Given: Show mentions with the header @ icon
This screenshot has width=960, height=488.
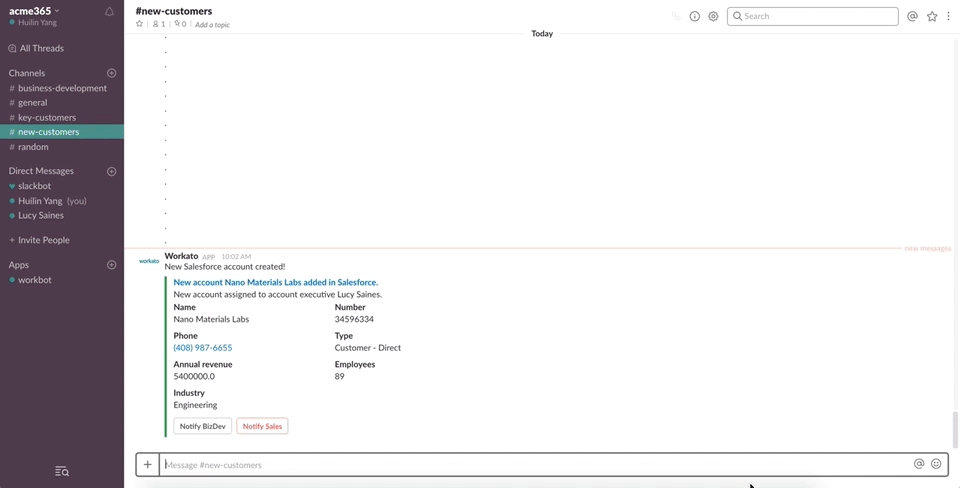Looking at the screenshot, I should (912, 16).
